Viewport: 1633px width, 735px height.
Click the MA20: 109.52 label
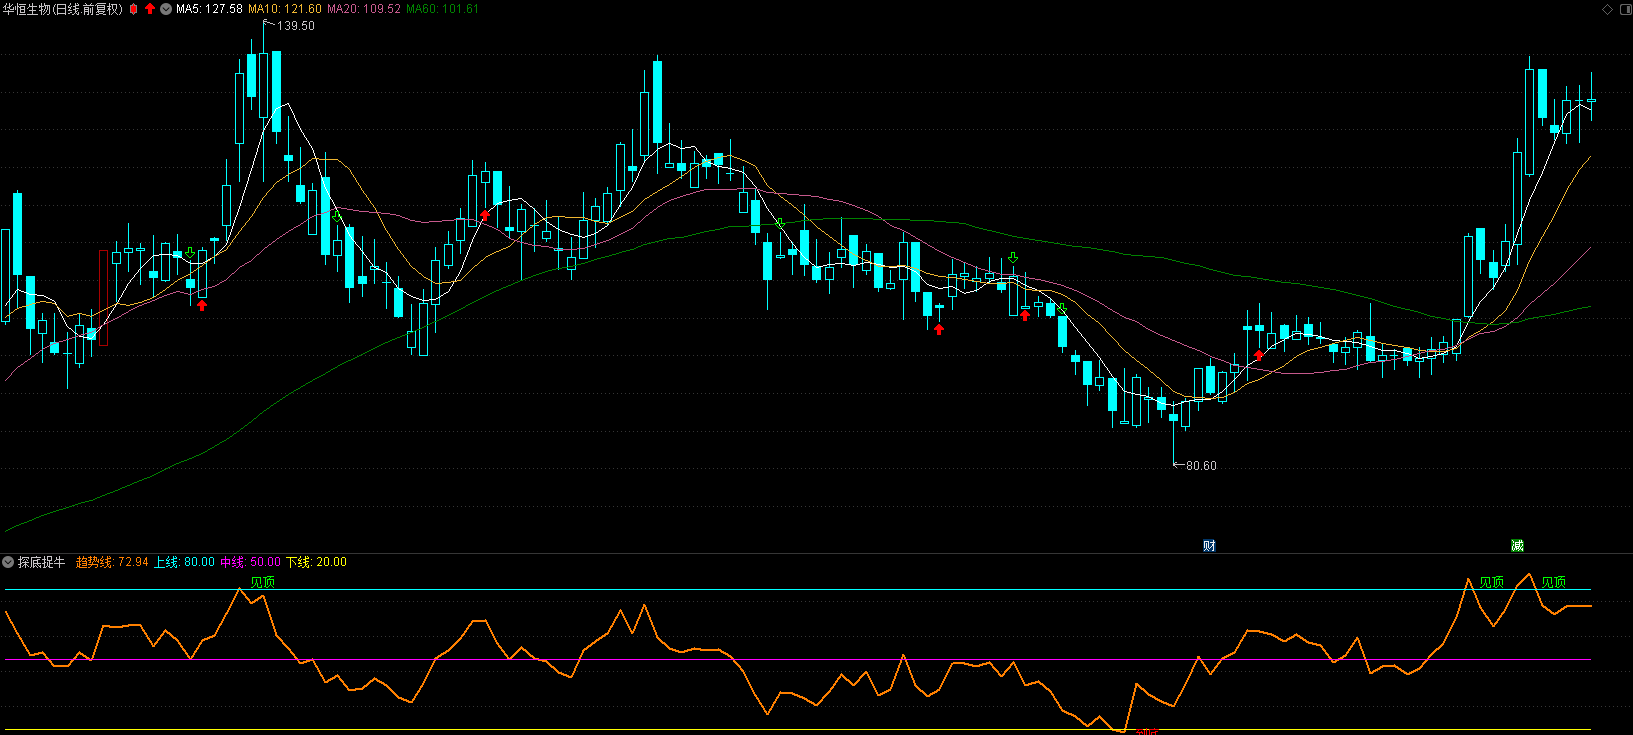(x=364, y=9)
